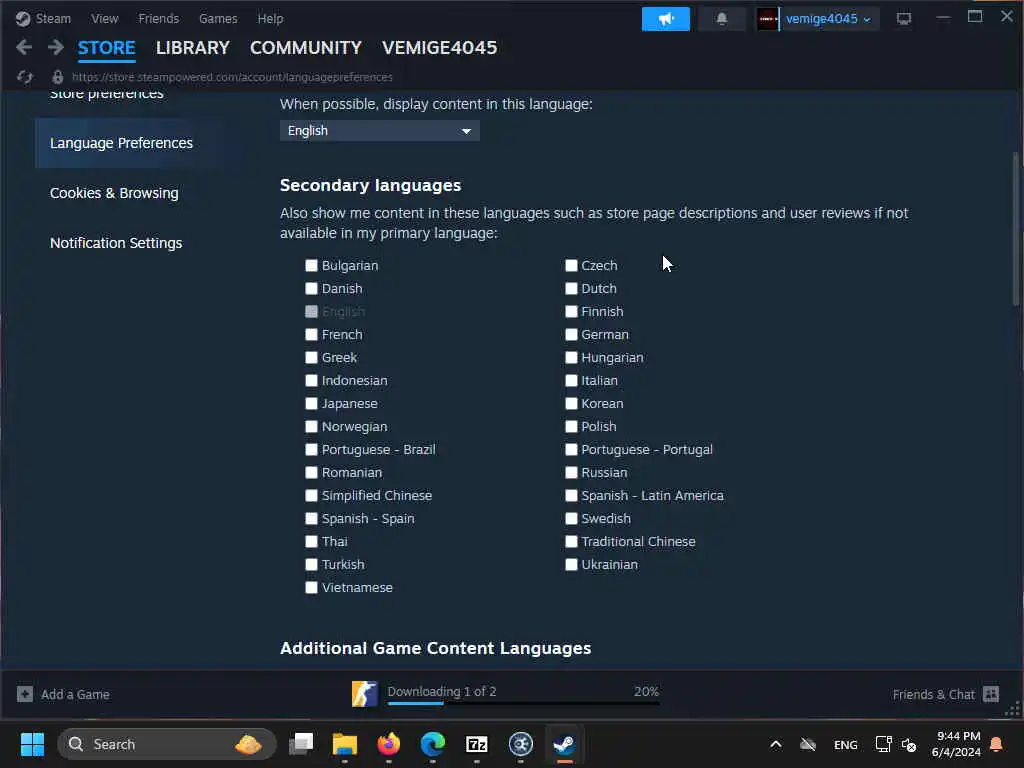Go forward with the forward arrow
Image resolution: width=1024 pixels, height=768 pixels.
coord(56,47)
